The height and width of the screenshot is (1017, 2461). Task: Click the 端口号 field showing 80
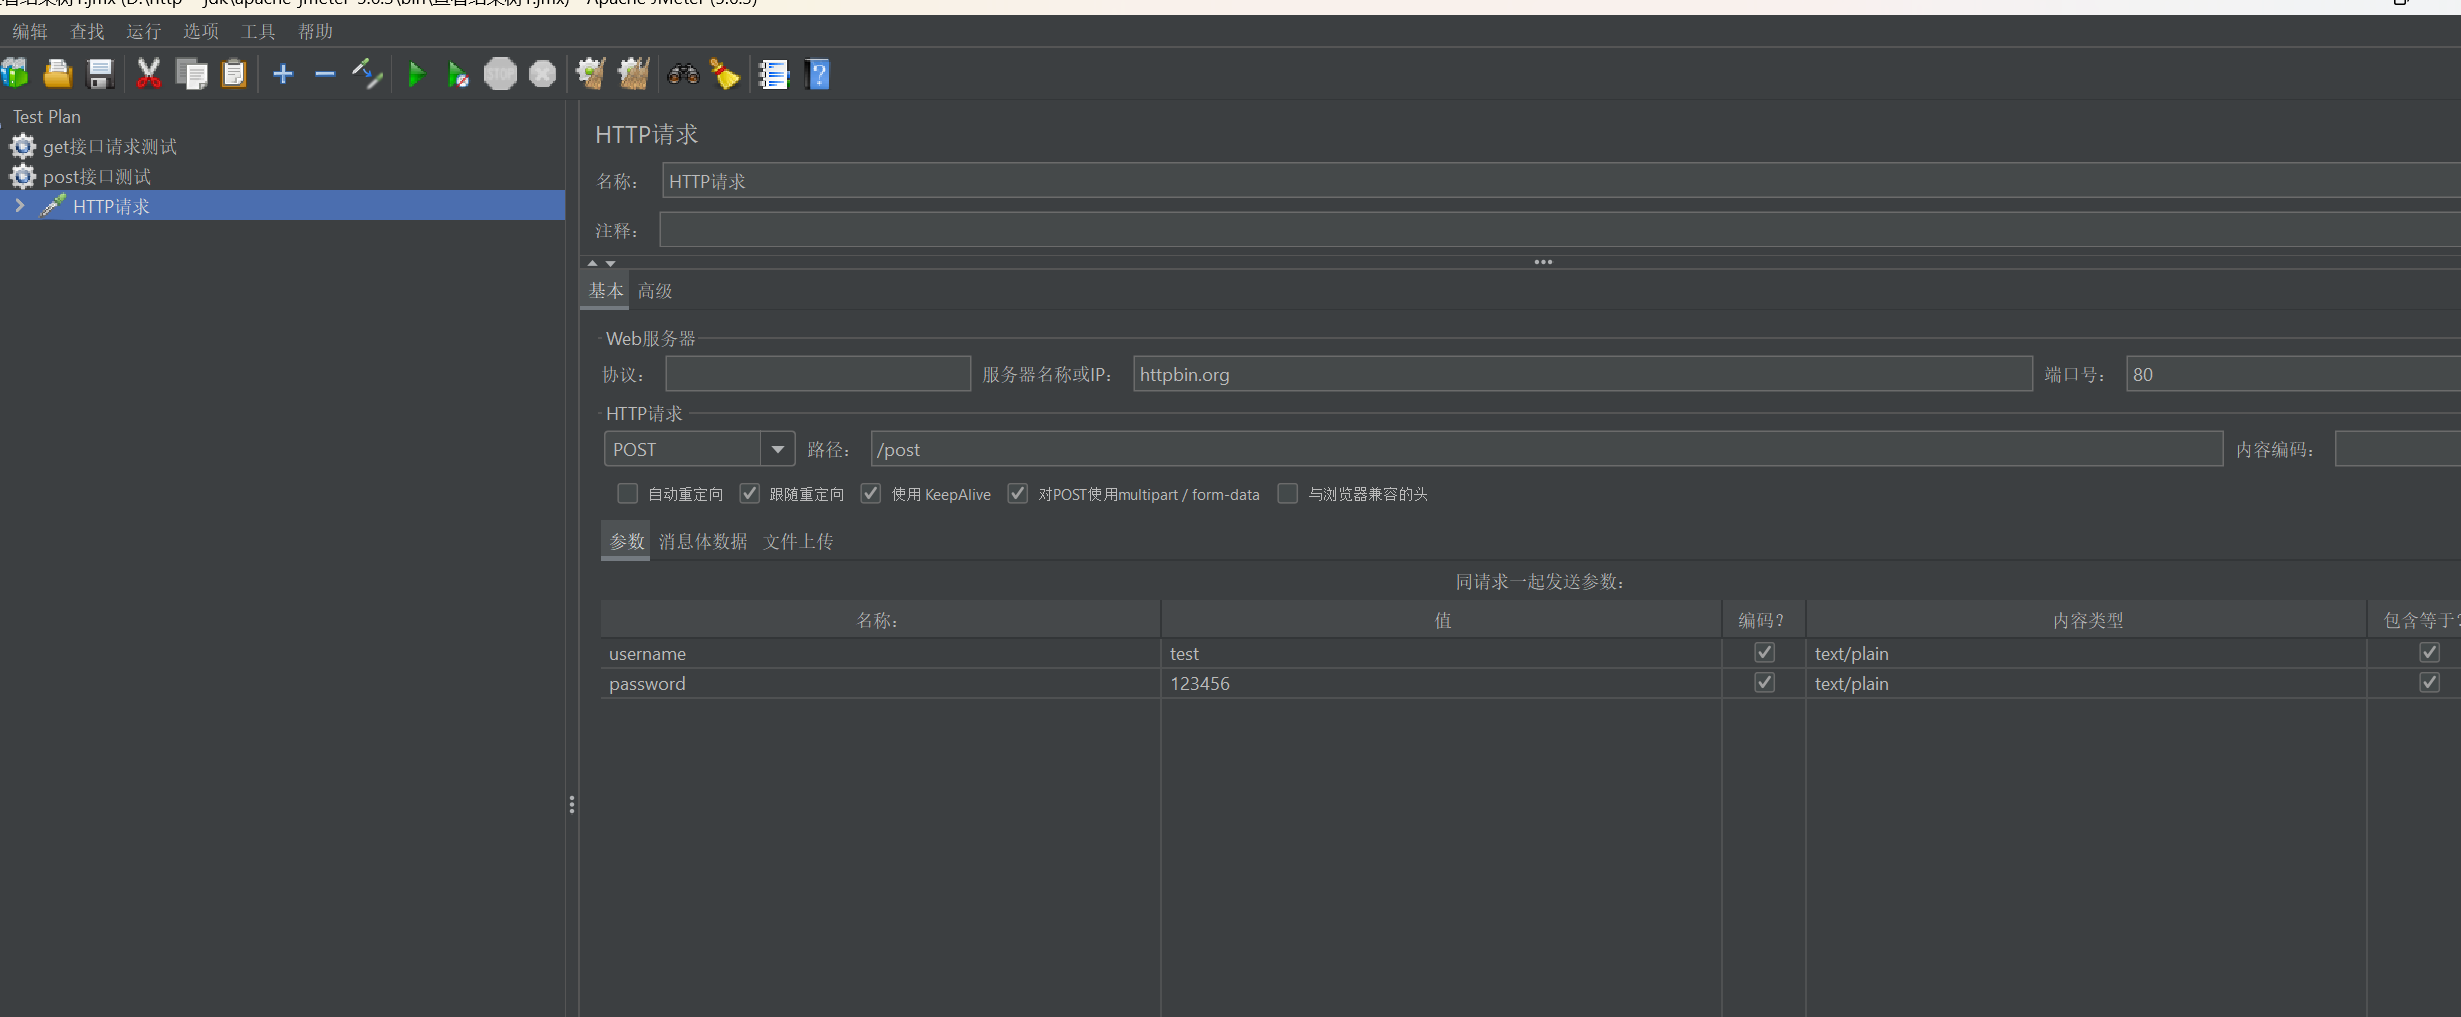coord(2294,374)
